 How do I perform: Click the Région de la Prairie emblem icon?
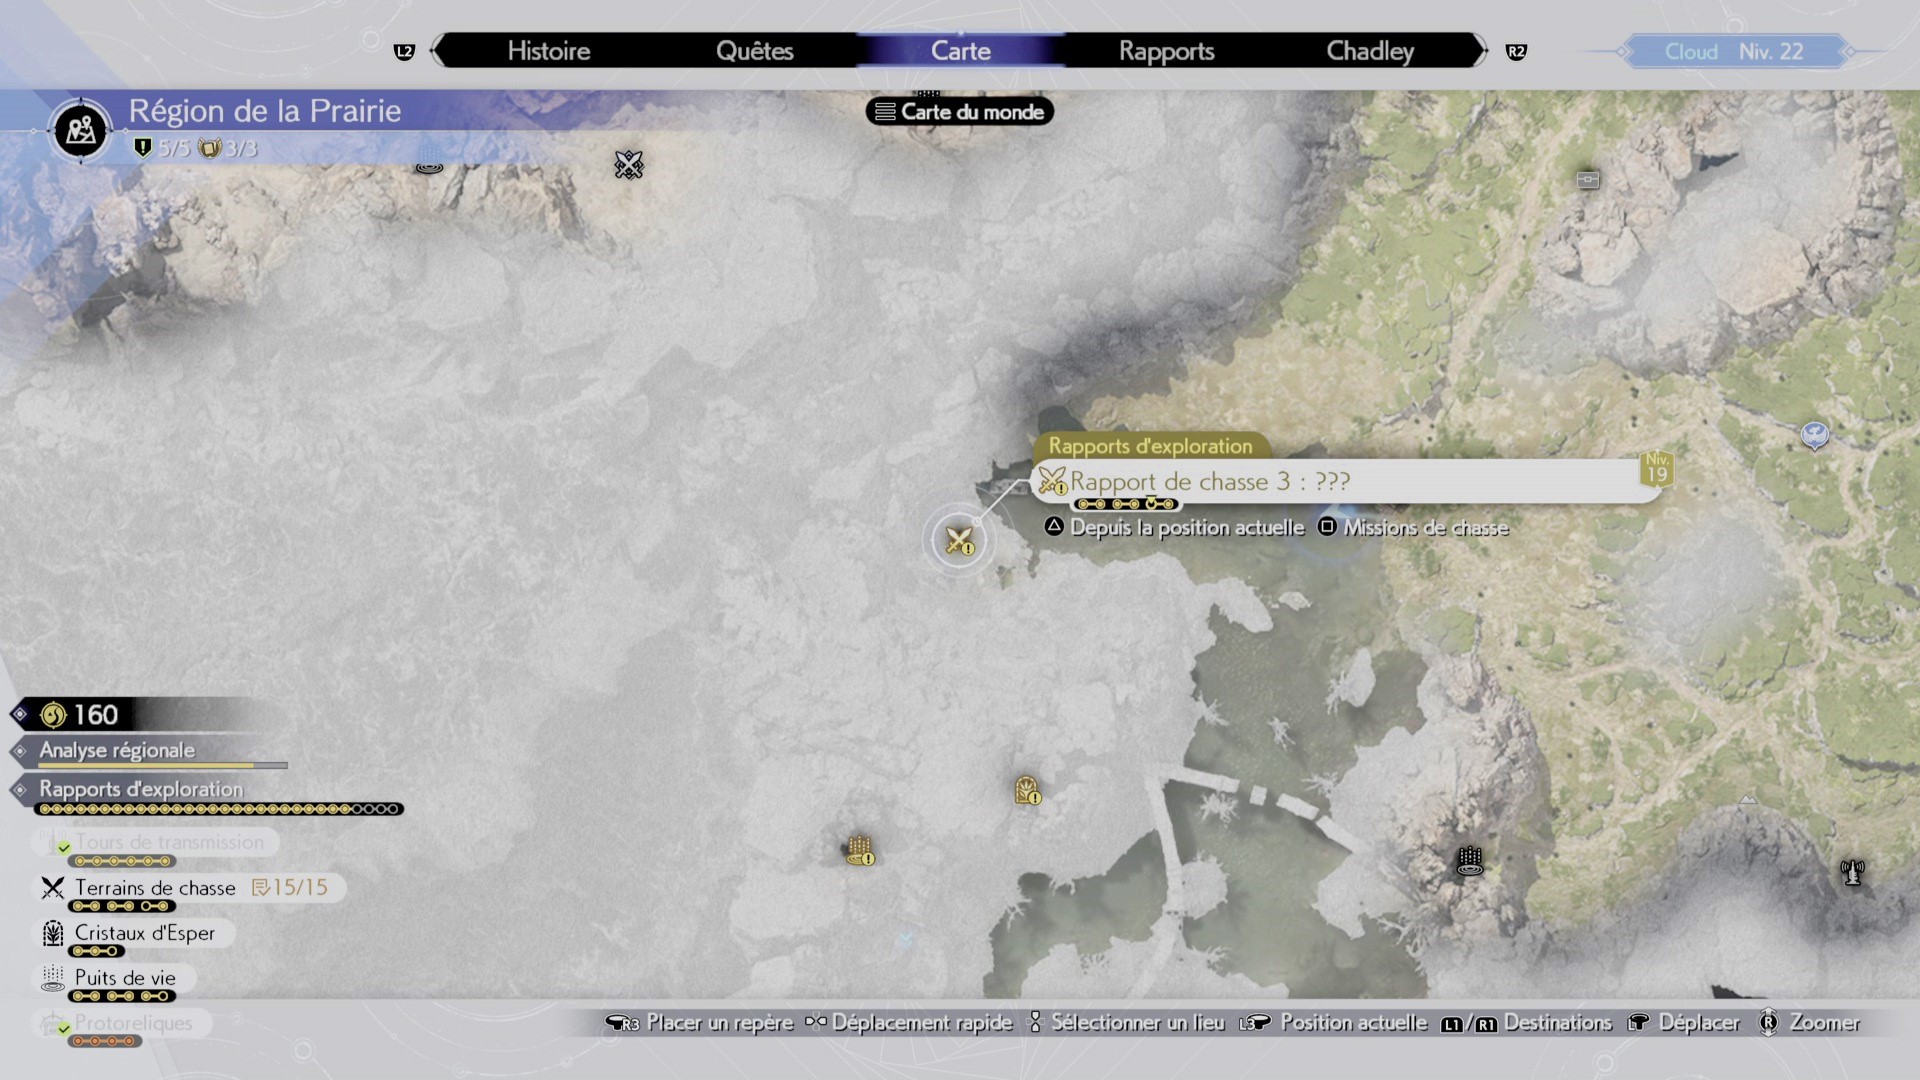tap(81, 130)
